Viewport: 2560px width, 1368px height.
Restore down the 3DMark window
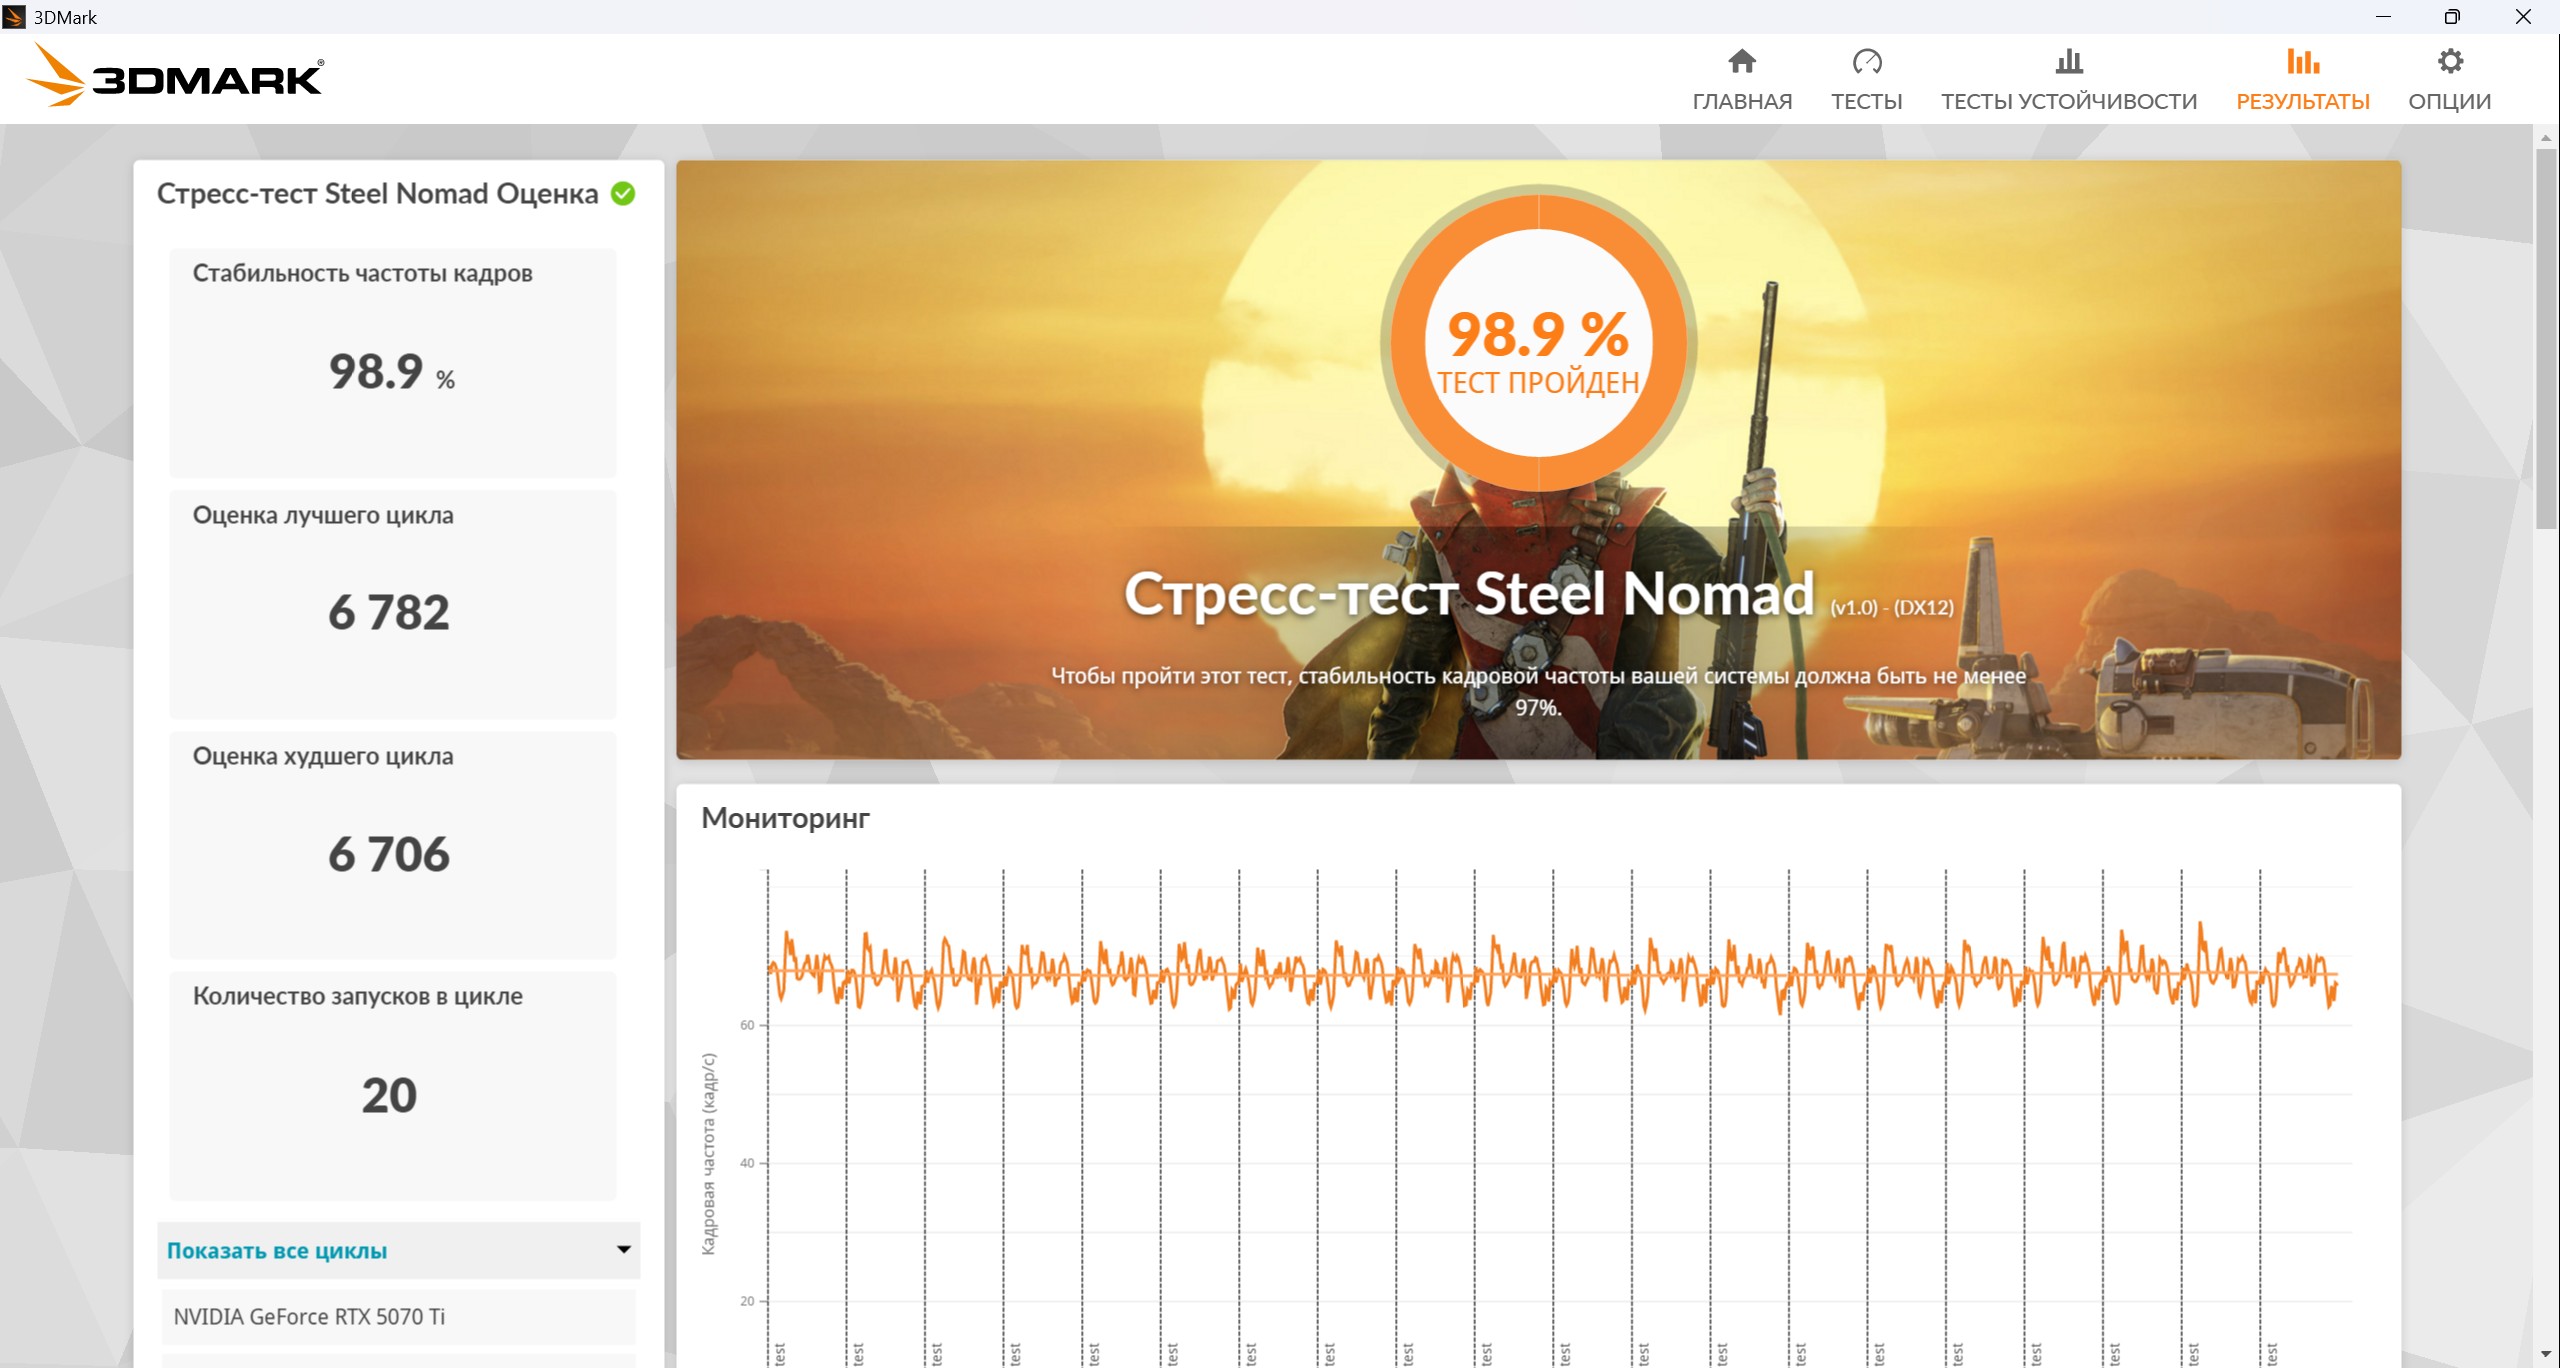point(2452,17)
